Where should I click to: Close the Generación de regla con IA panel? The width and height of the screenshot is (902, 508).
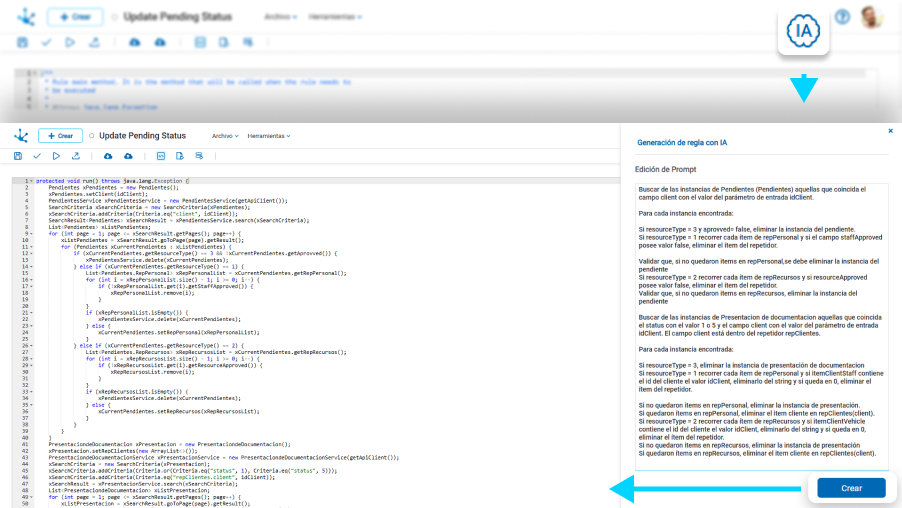click(x=891, y=131)
